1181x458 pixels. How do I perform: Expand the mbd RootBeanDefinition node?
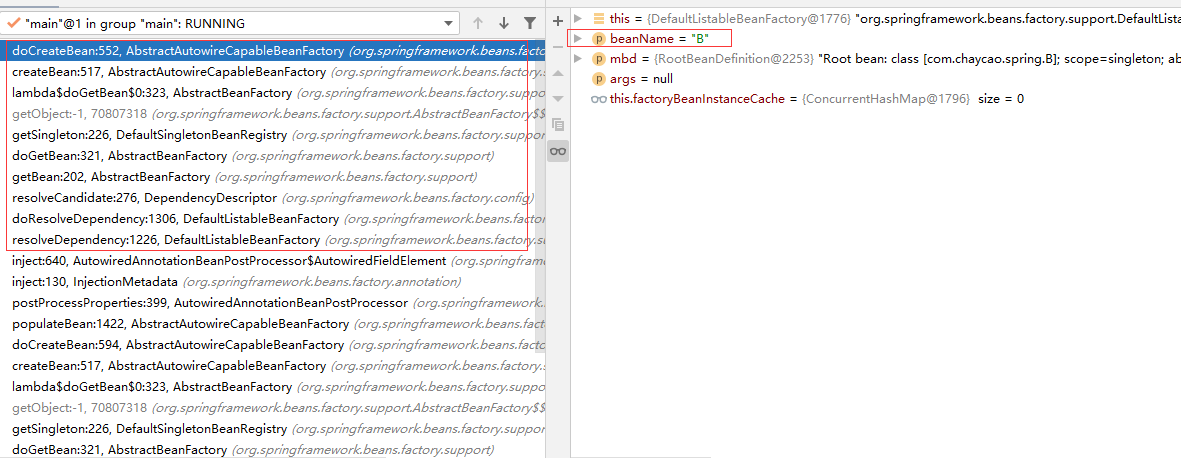(578, 59)
